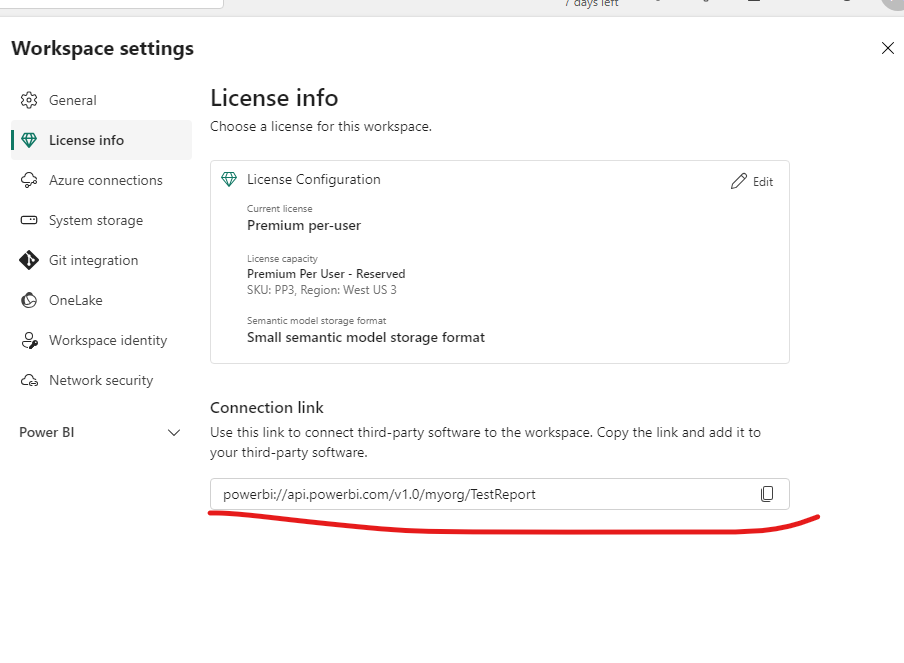
Task: Click the Power BI section label
Action: point(47,432)
